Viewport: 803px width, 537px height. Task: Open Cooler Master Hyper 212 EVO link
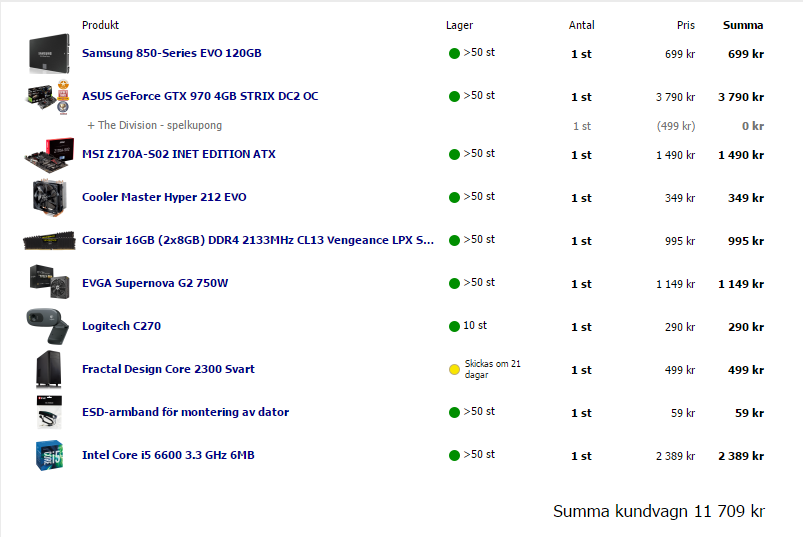(164, 197)
